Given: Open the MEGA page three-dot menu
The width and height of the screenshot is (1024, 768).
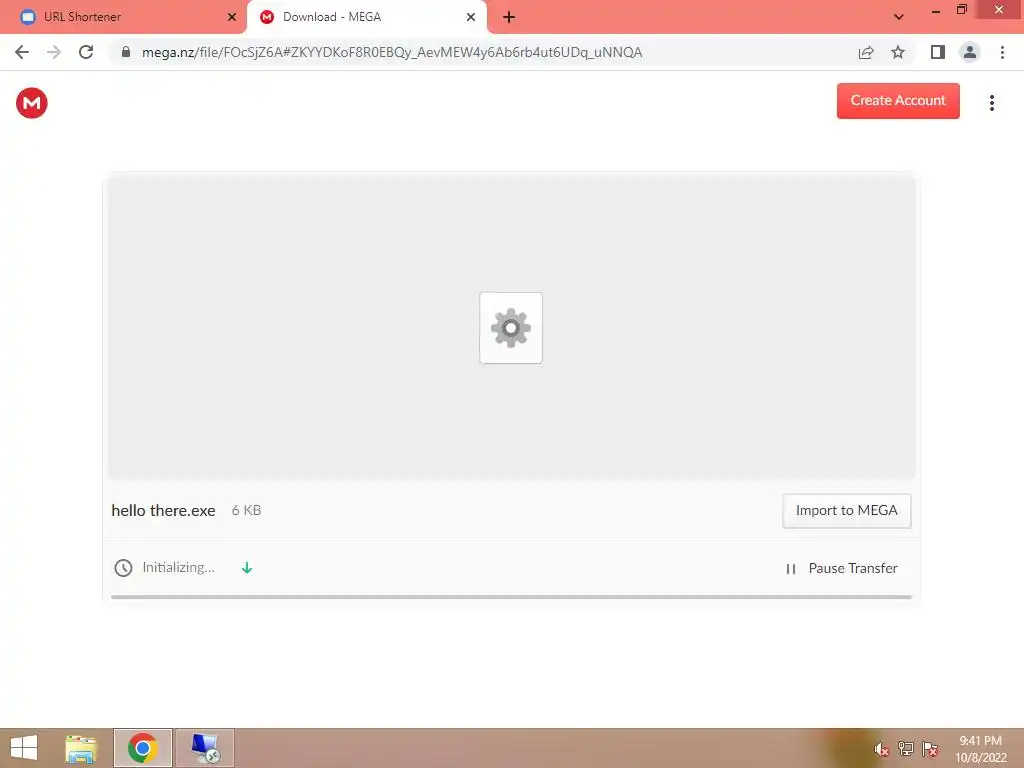Looking at the screenshot, I should point(991,103).
